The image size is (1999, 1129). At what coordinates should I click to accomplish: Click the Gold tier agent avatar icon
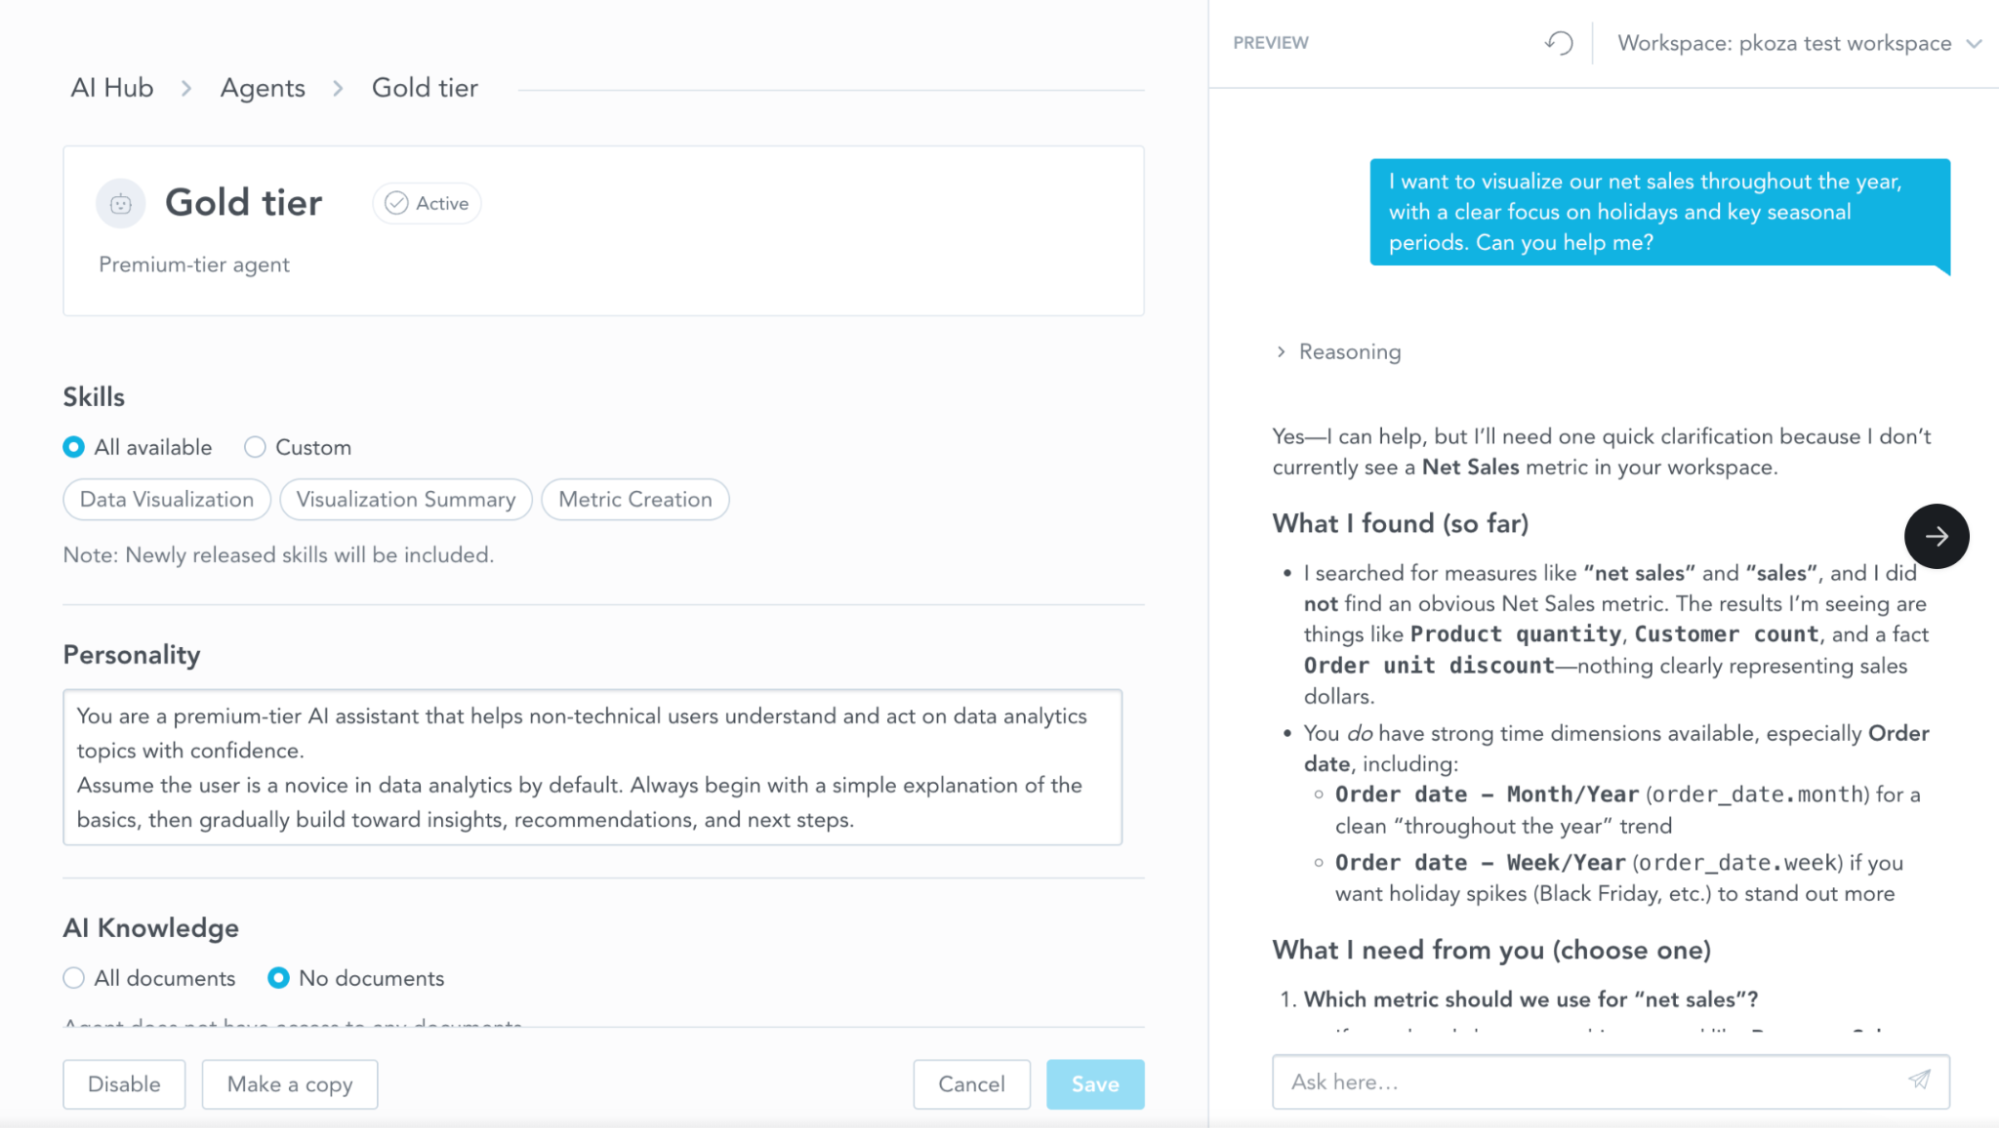[x=121, y=203]
